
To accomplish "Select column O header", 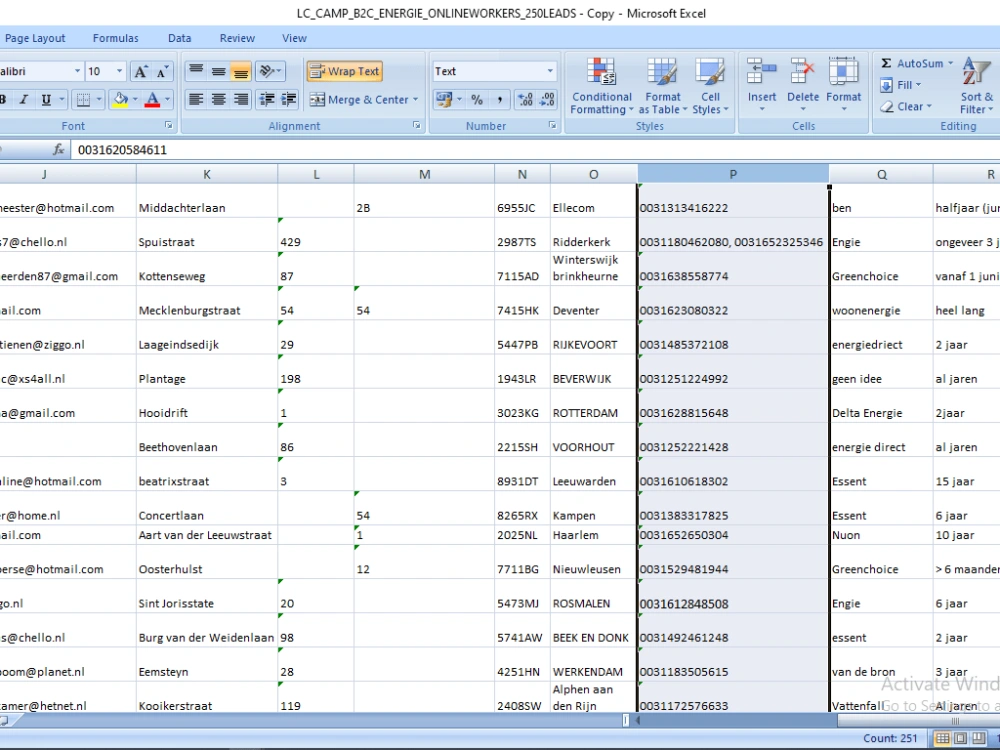I will [x=594, y=174].
